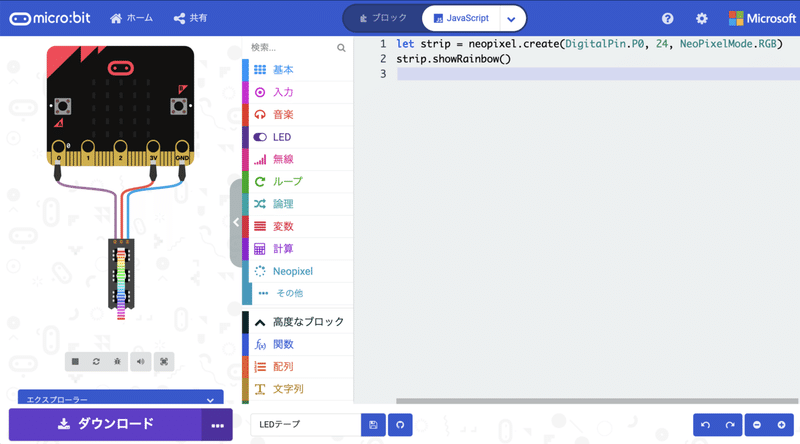800x444 pixels.
Task: Click button B on the simulated micro:bit
Action: (x=179, y=106)
